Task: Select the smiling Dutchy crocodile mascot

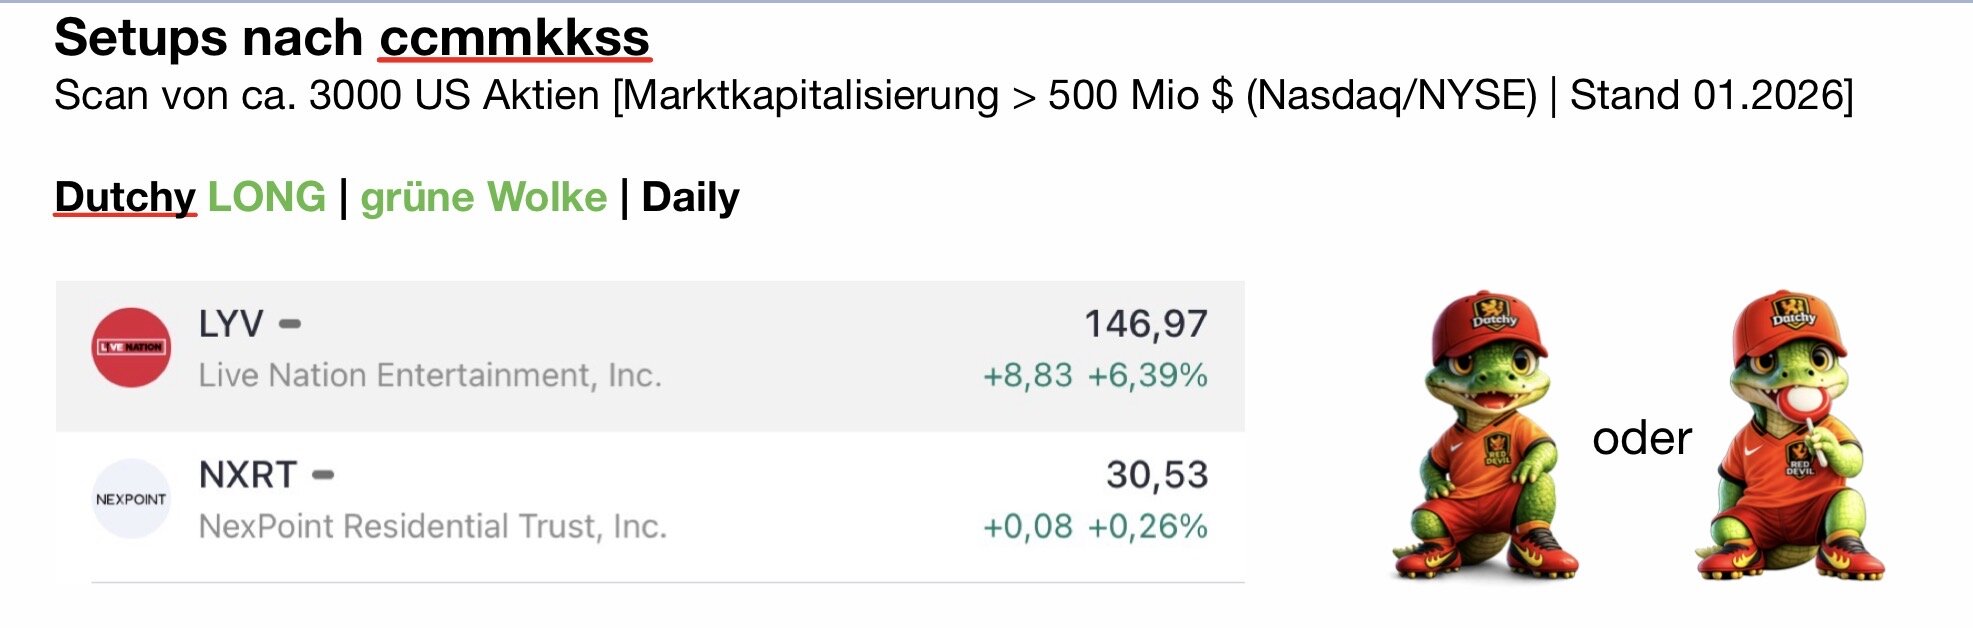Action: [1486, 437]
